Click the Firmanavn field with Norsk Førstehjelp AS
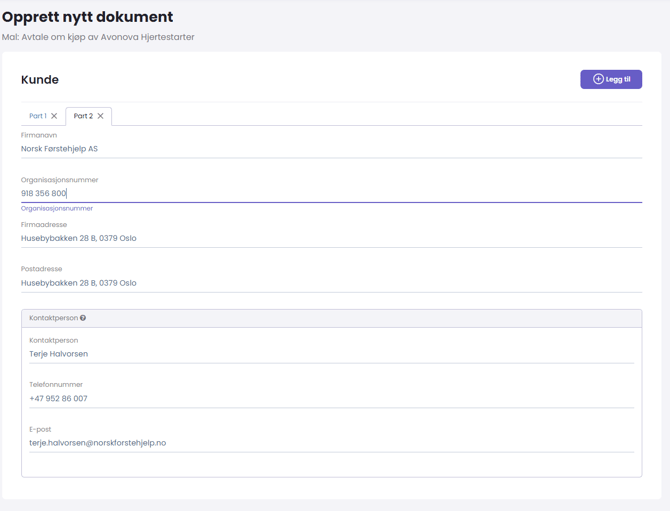Viewport: 670px width, 511px height. click(330, 149)
